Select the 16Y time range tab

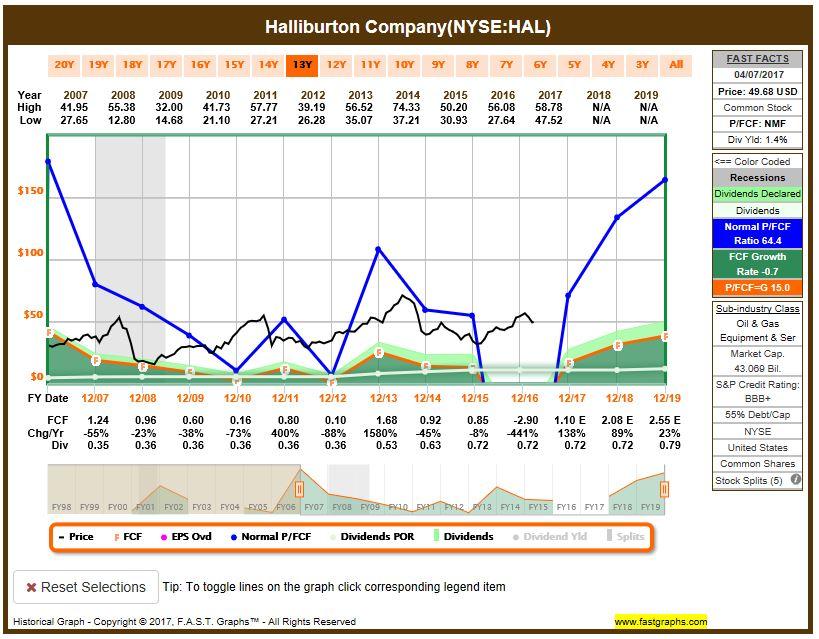click(200, 65)
